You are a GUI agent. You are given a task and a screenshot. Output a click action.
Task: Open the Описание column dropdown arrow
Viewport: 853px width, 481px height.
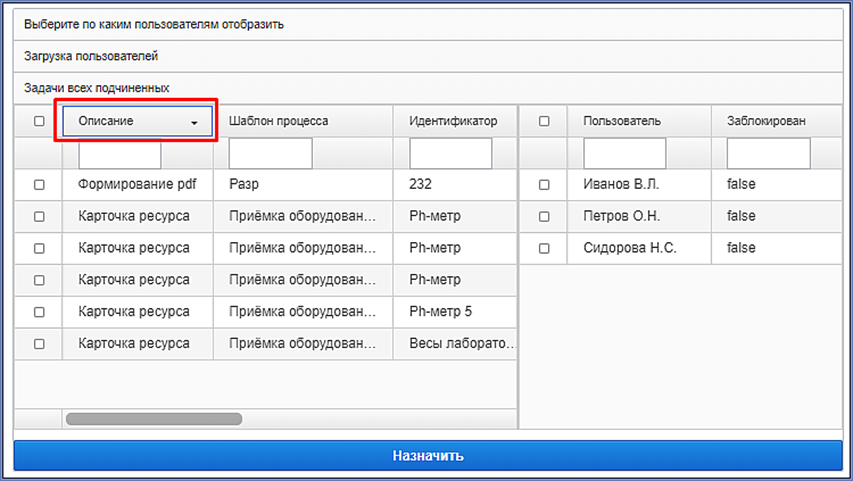click(194, 122)
